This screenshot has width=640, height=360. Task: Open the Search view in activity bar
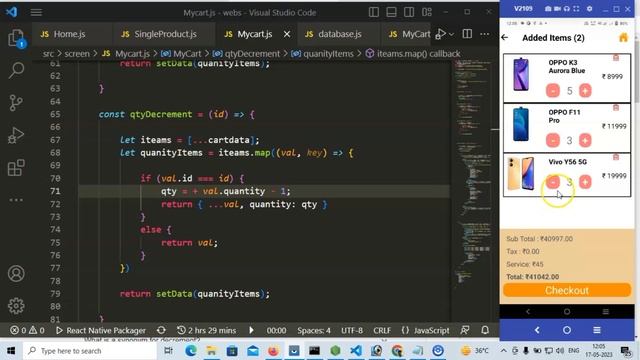click(x=16, y=70)
